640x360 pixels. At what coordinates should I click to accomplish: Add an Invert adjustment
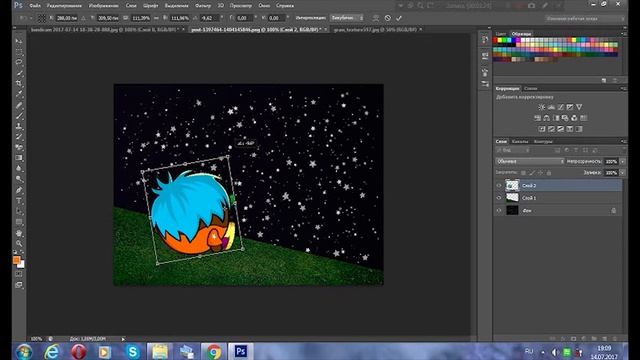[x=542, y=129]
